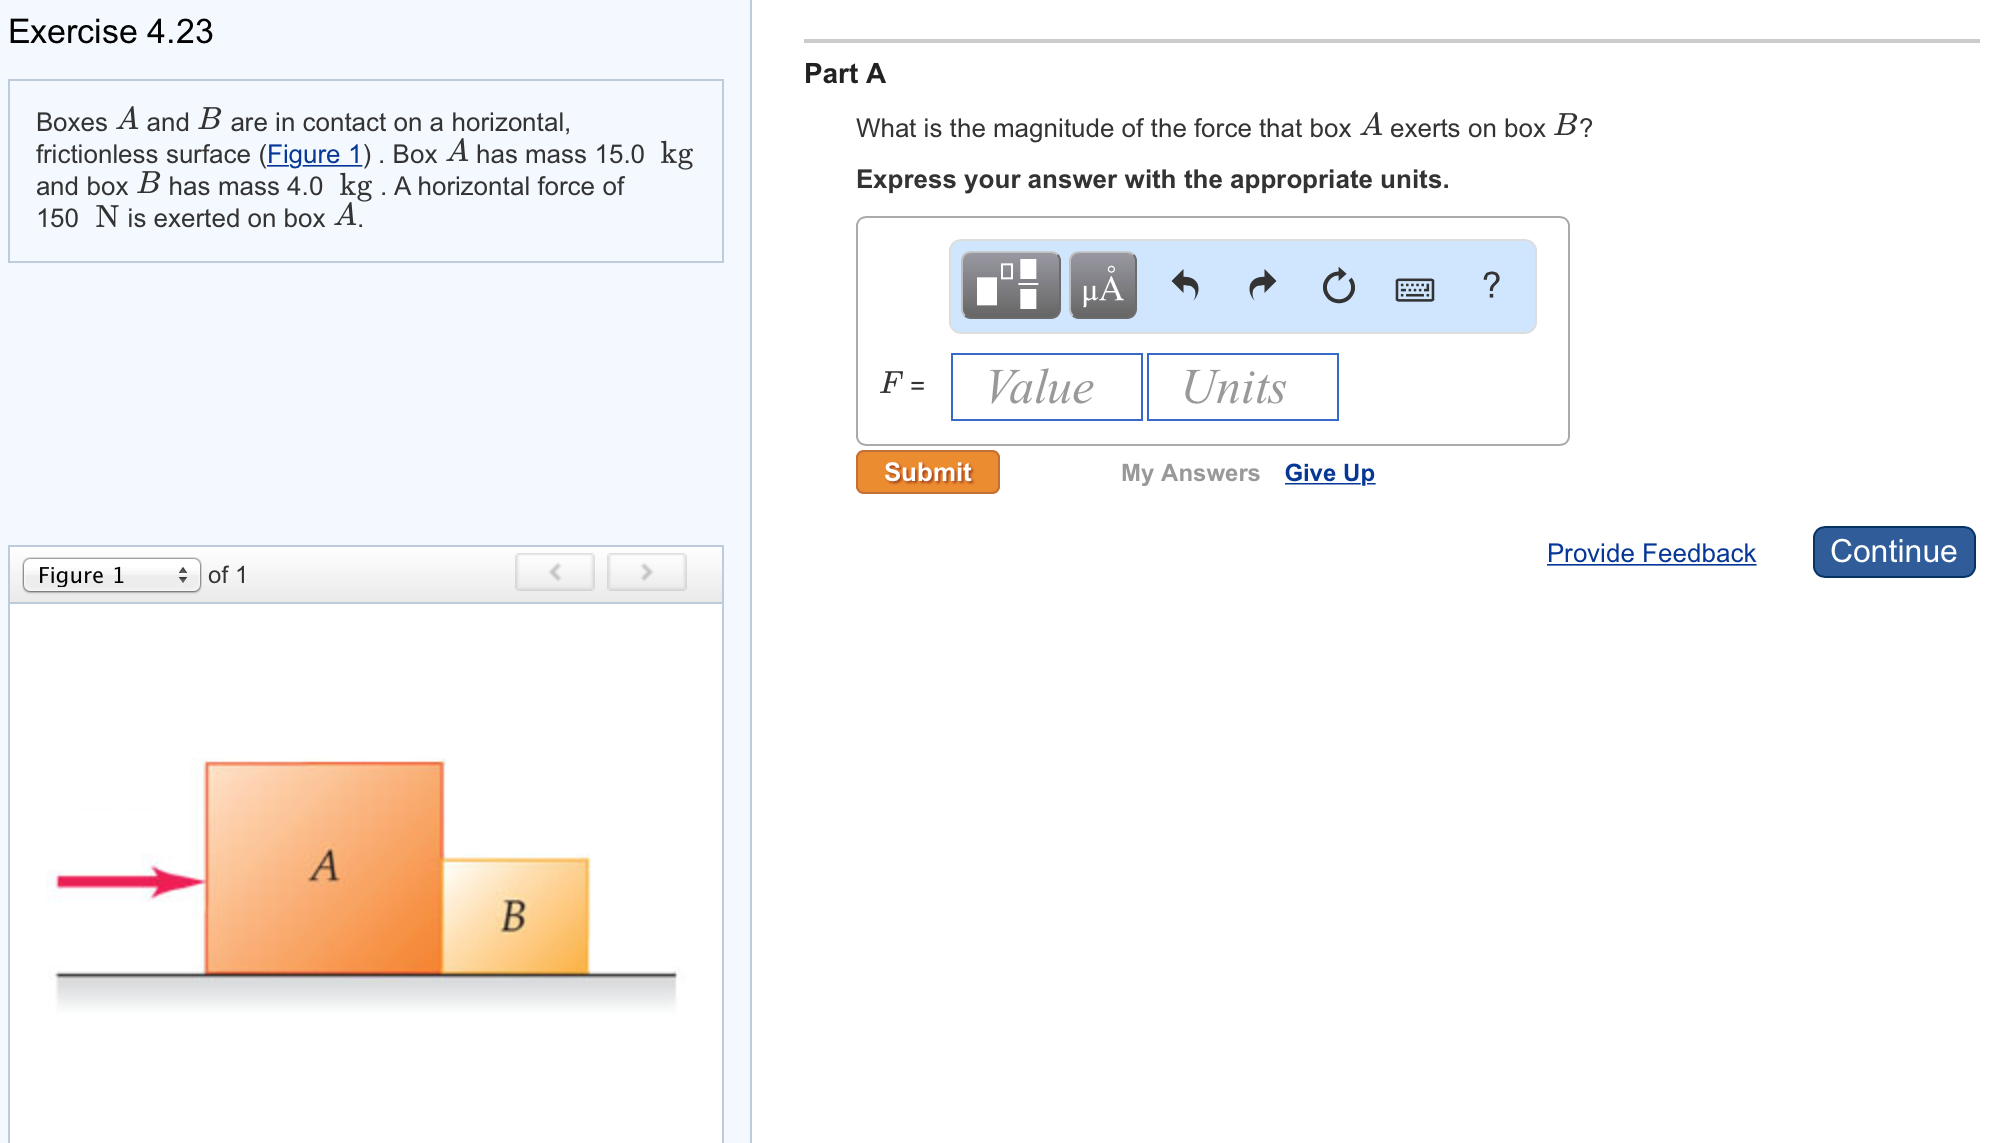The height and width of the screenshot is (1143, 1994).
Task: Click the question mark help icon
Action: click(1490, 287)
